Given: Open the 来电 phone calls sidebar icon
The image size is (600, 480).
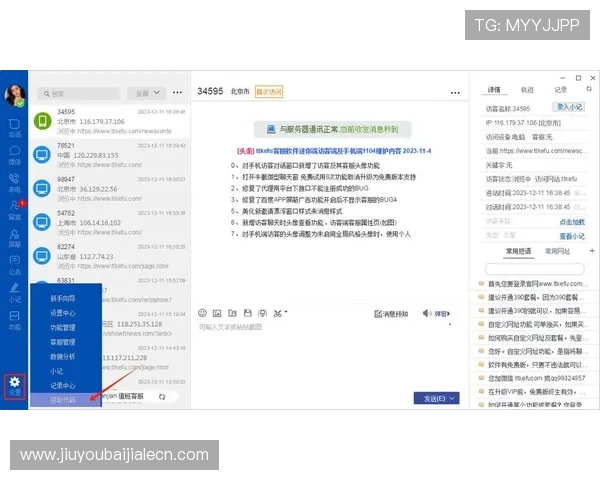Looking at the screenshot, I should (x=15, y=183).
